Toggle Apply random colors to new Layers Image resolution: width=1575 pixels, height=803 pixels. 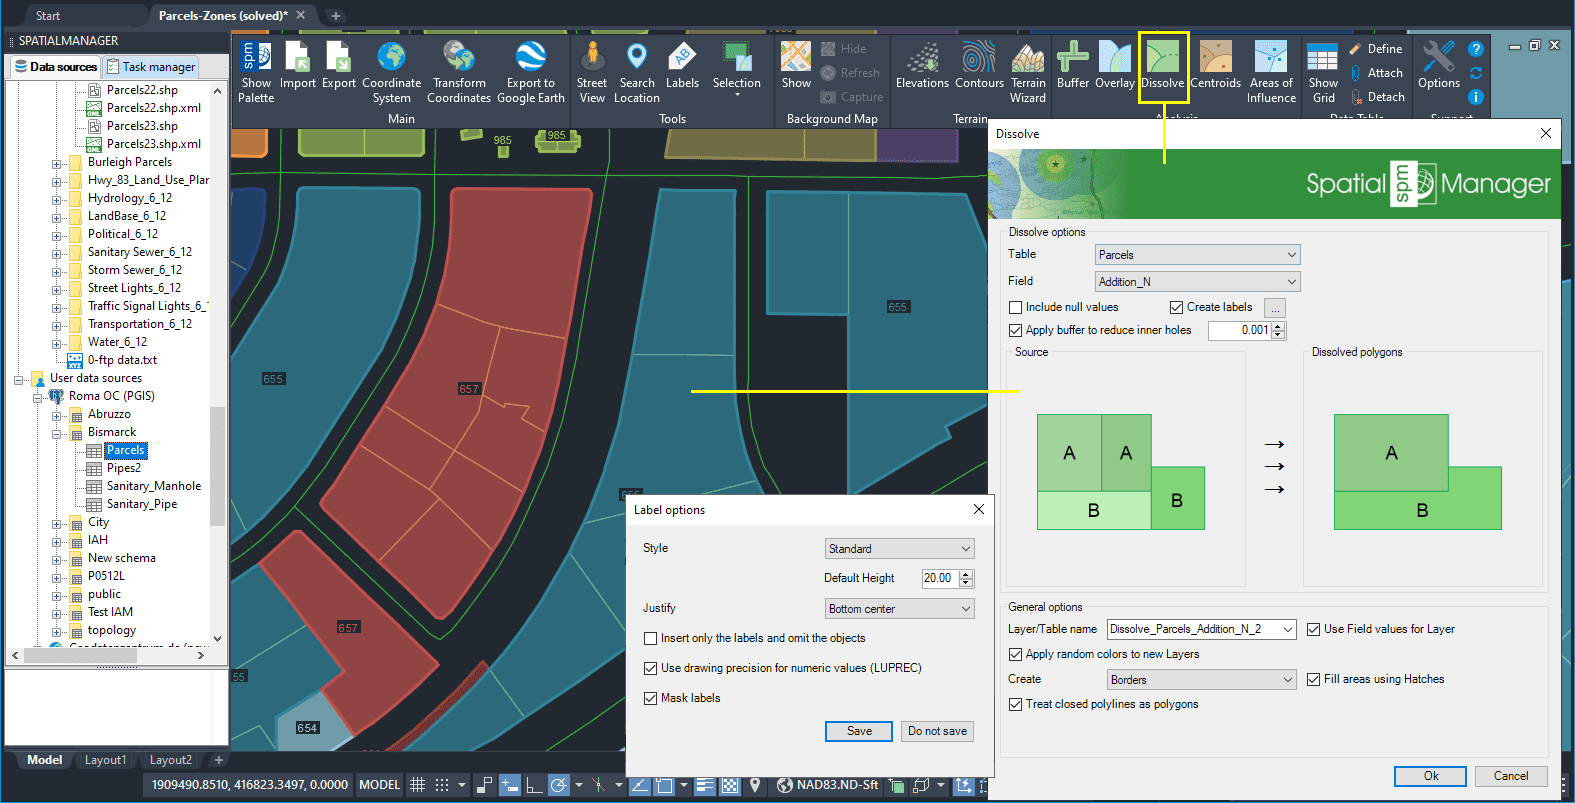[x=1016, y=654]
